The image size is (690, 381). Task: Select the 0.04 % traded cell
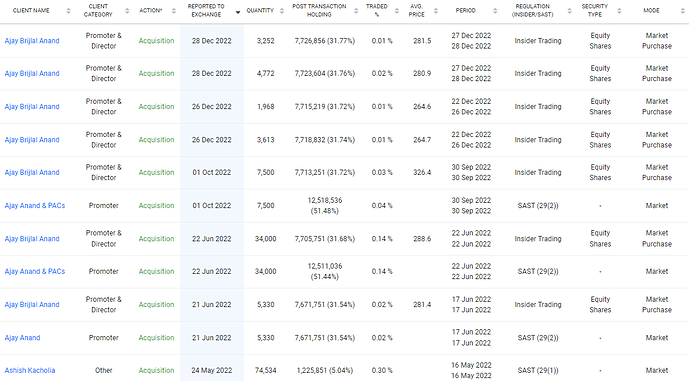pyautogui.click(x=382, y=205)
